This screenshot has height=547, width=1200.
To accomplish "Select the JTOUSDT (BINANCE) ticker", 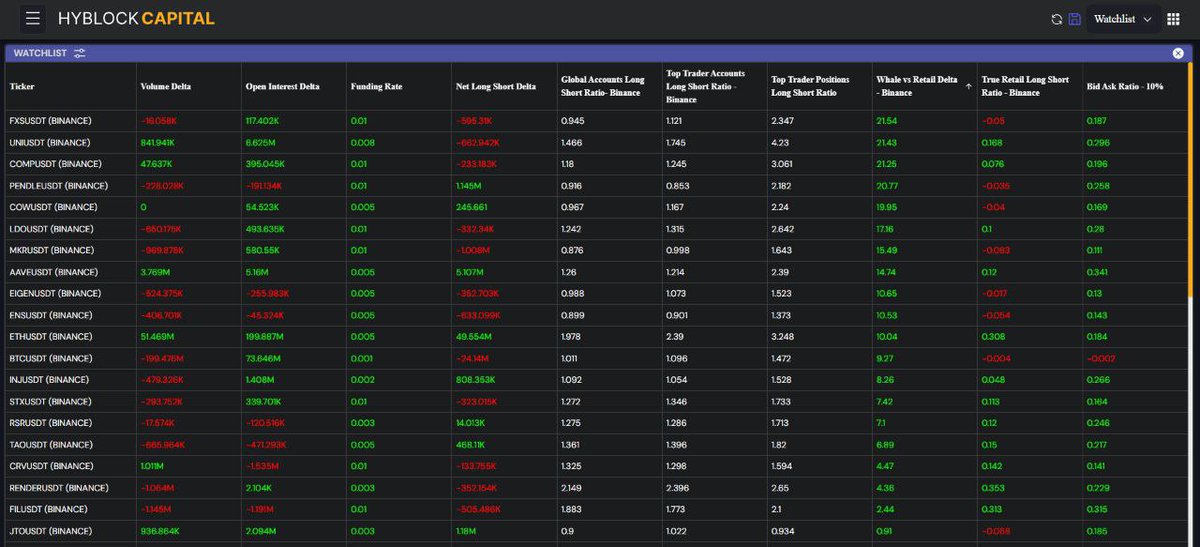I will click(x=49, y=531).
